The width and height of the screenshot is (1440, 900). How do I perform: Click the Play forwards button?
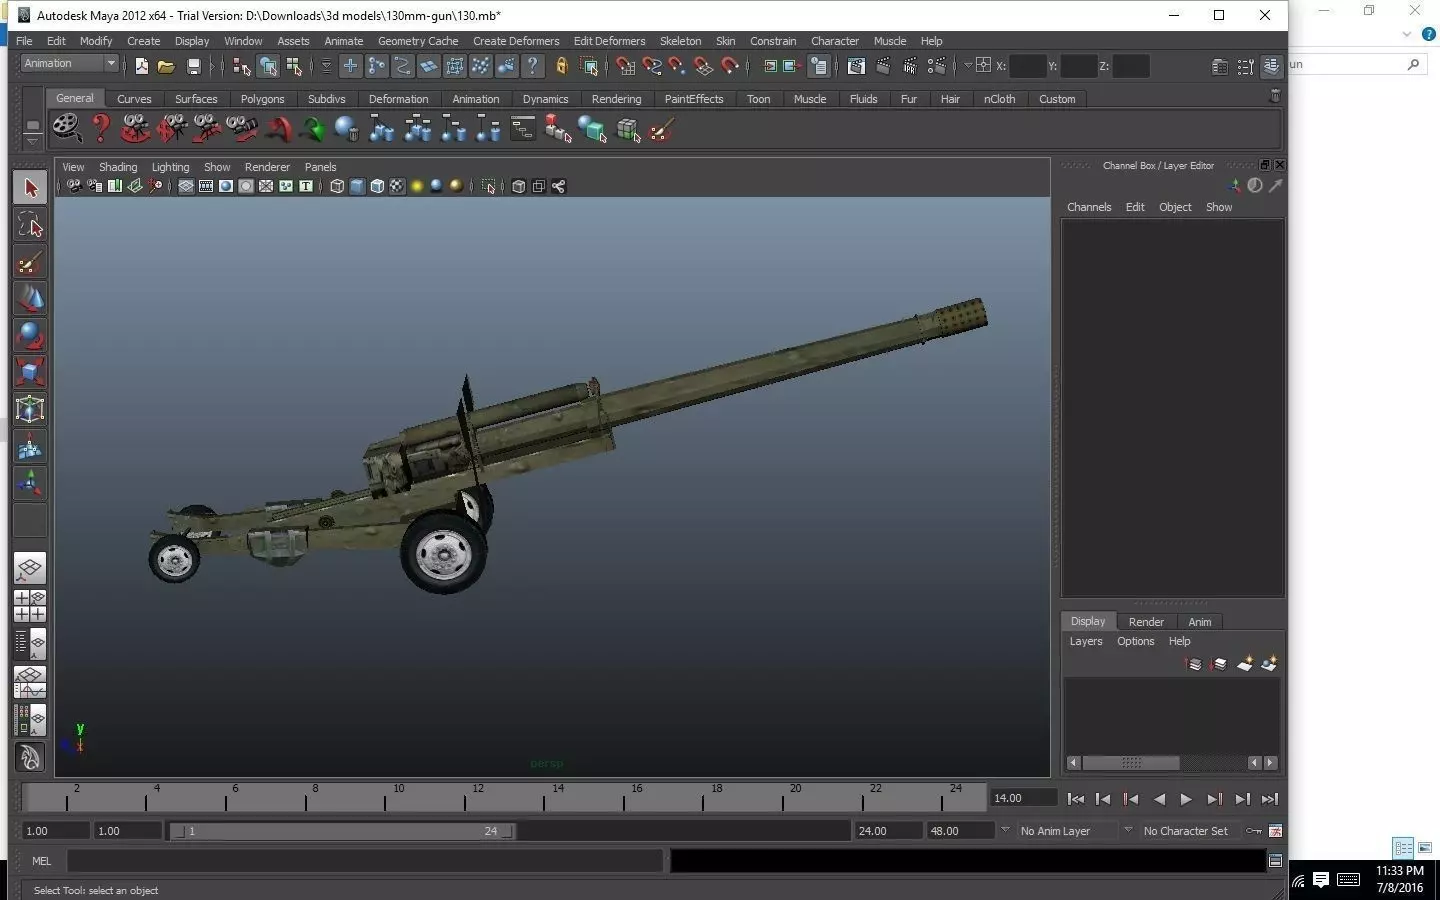coord(1186,799)
